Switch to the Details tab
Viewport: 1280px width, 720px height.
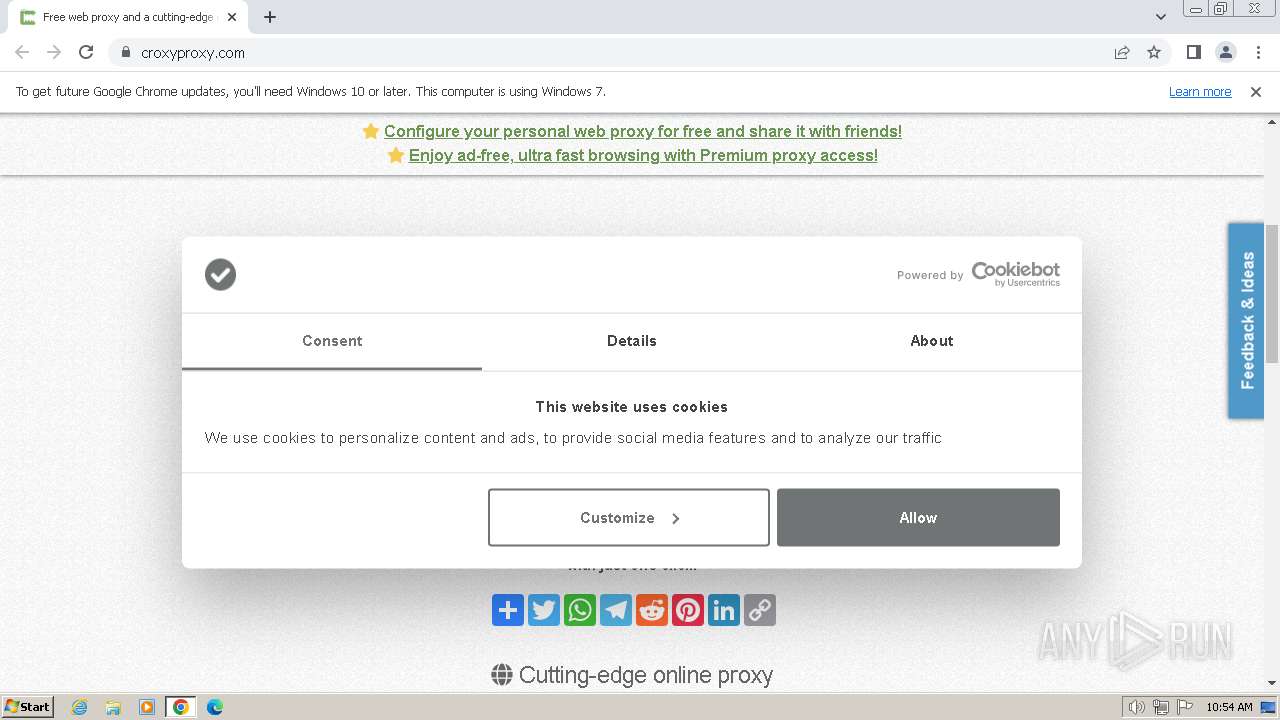click(632, 341)
